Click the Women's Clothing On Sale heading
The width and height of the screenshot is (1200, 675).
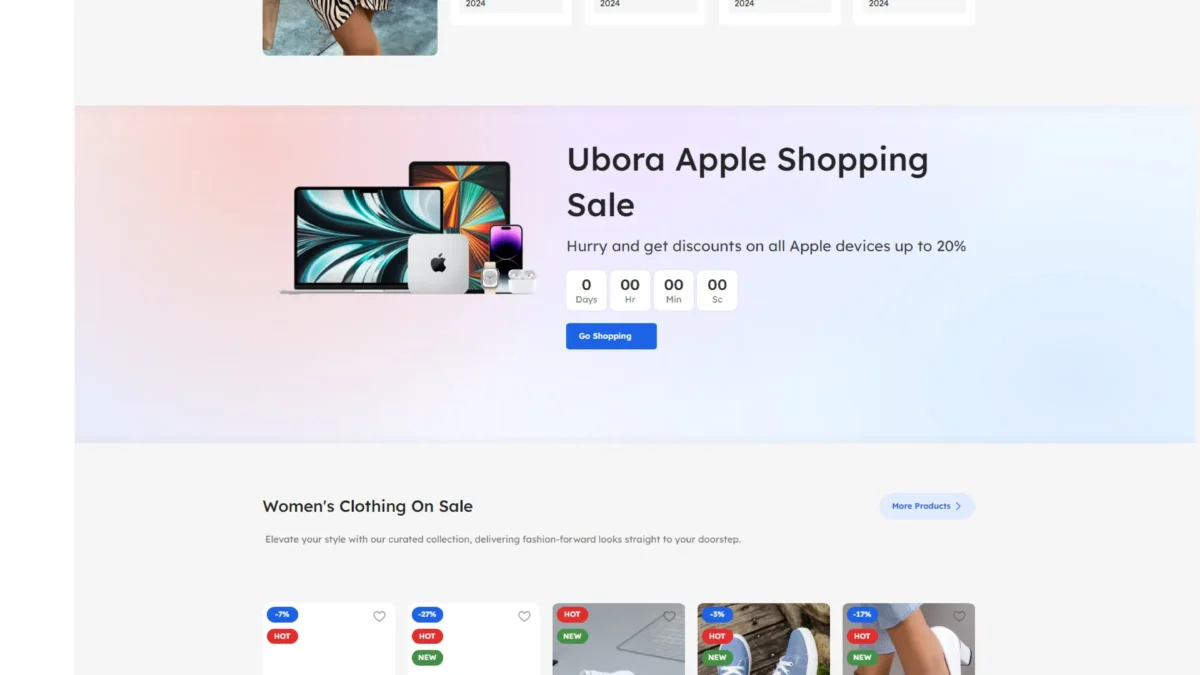coord(367,506)
